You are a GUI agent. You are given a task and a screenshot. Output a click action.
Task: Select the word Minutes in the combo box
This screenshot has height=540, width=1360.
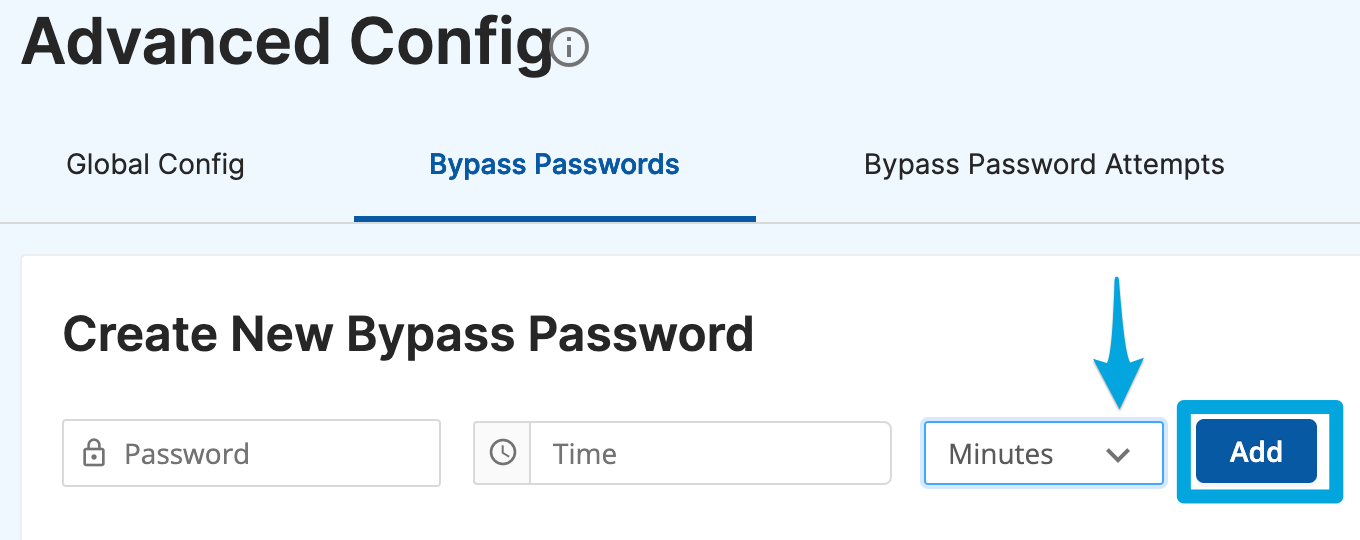(1001, 454)
